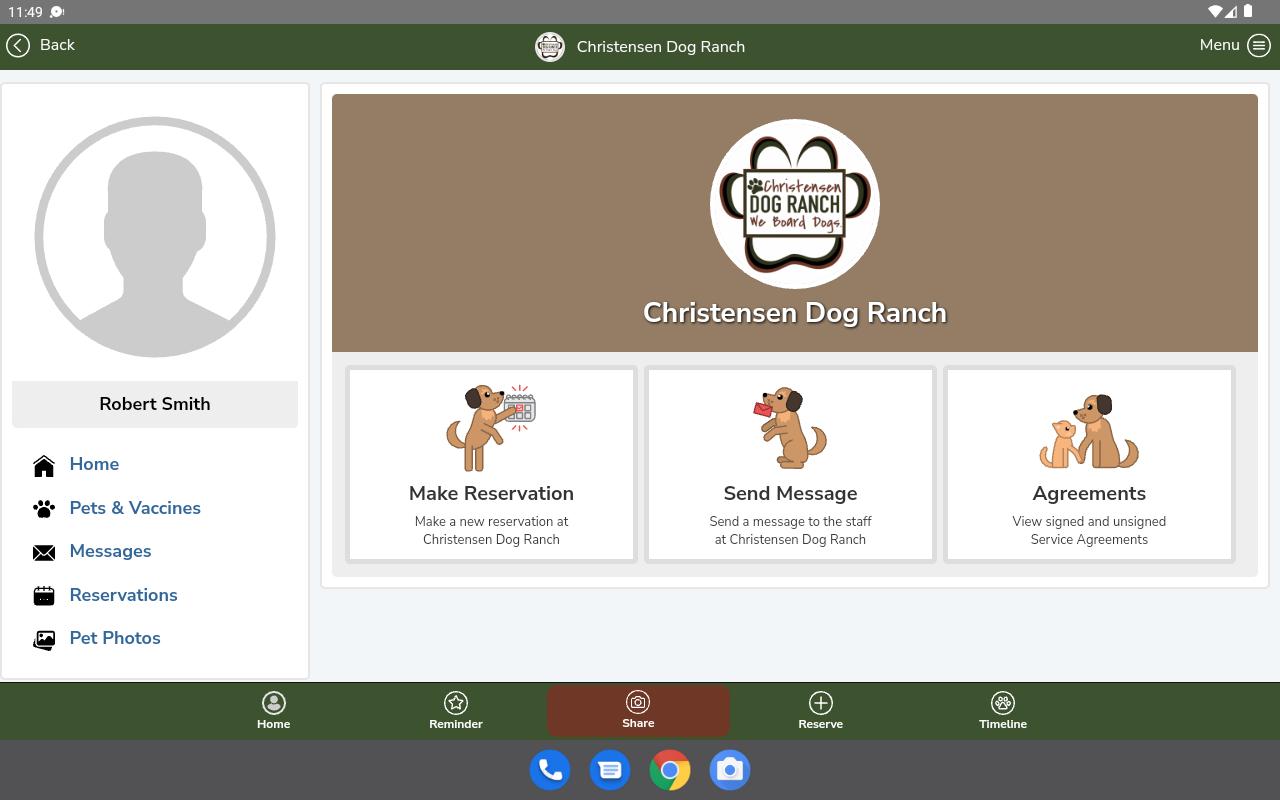Select the Send Message card title

[790, 493]
